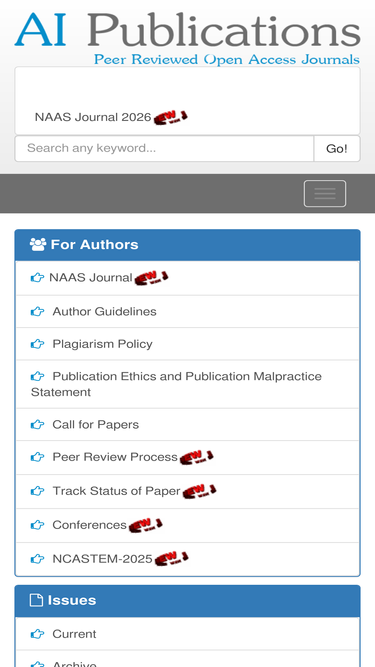The image size is (375, 667).
Task: Click the users icon in For Authors header
Action: [38, 245]
